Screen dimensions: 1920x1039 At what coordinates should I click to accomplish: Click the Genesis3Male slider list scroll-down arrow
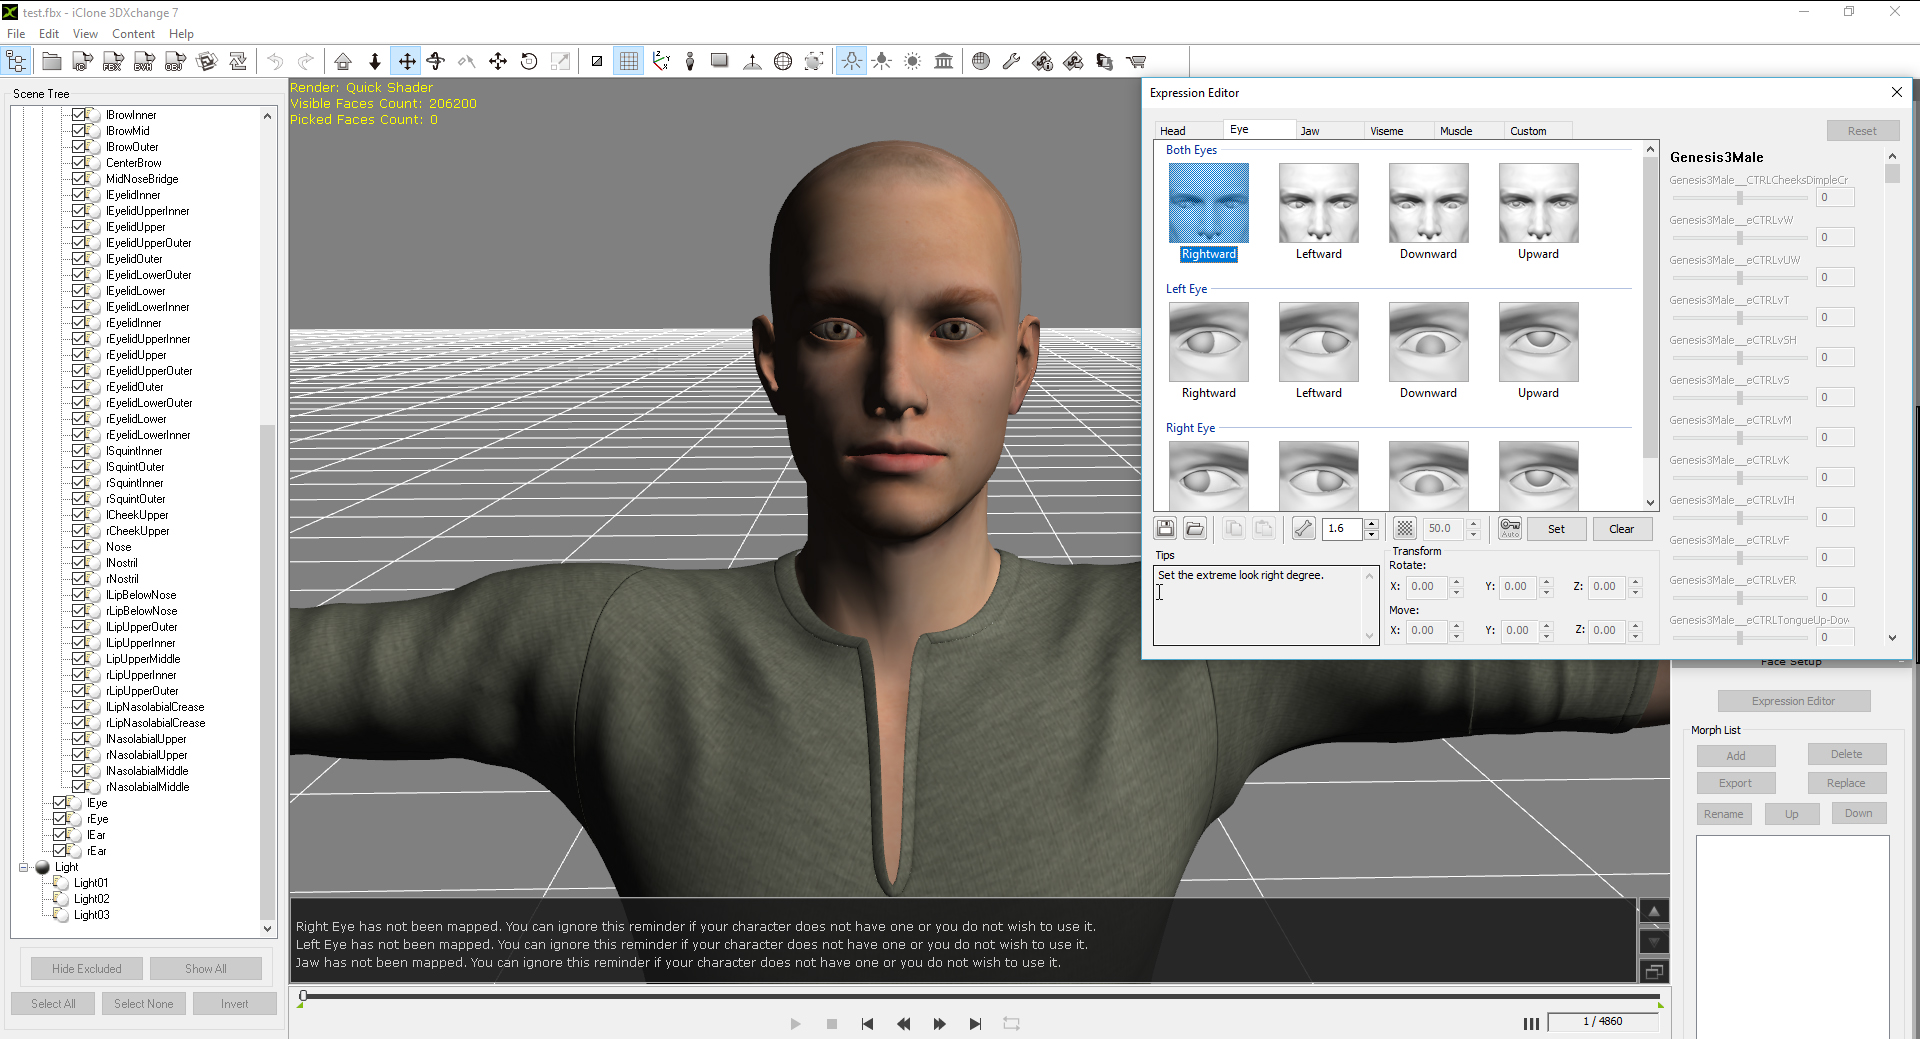pyautogui.click(x=1892, y=637)
